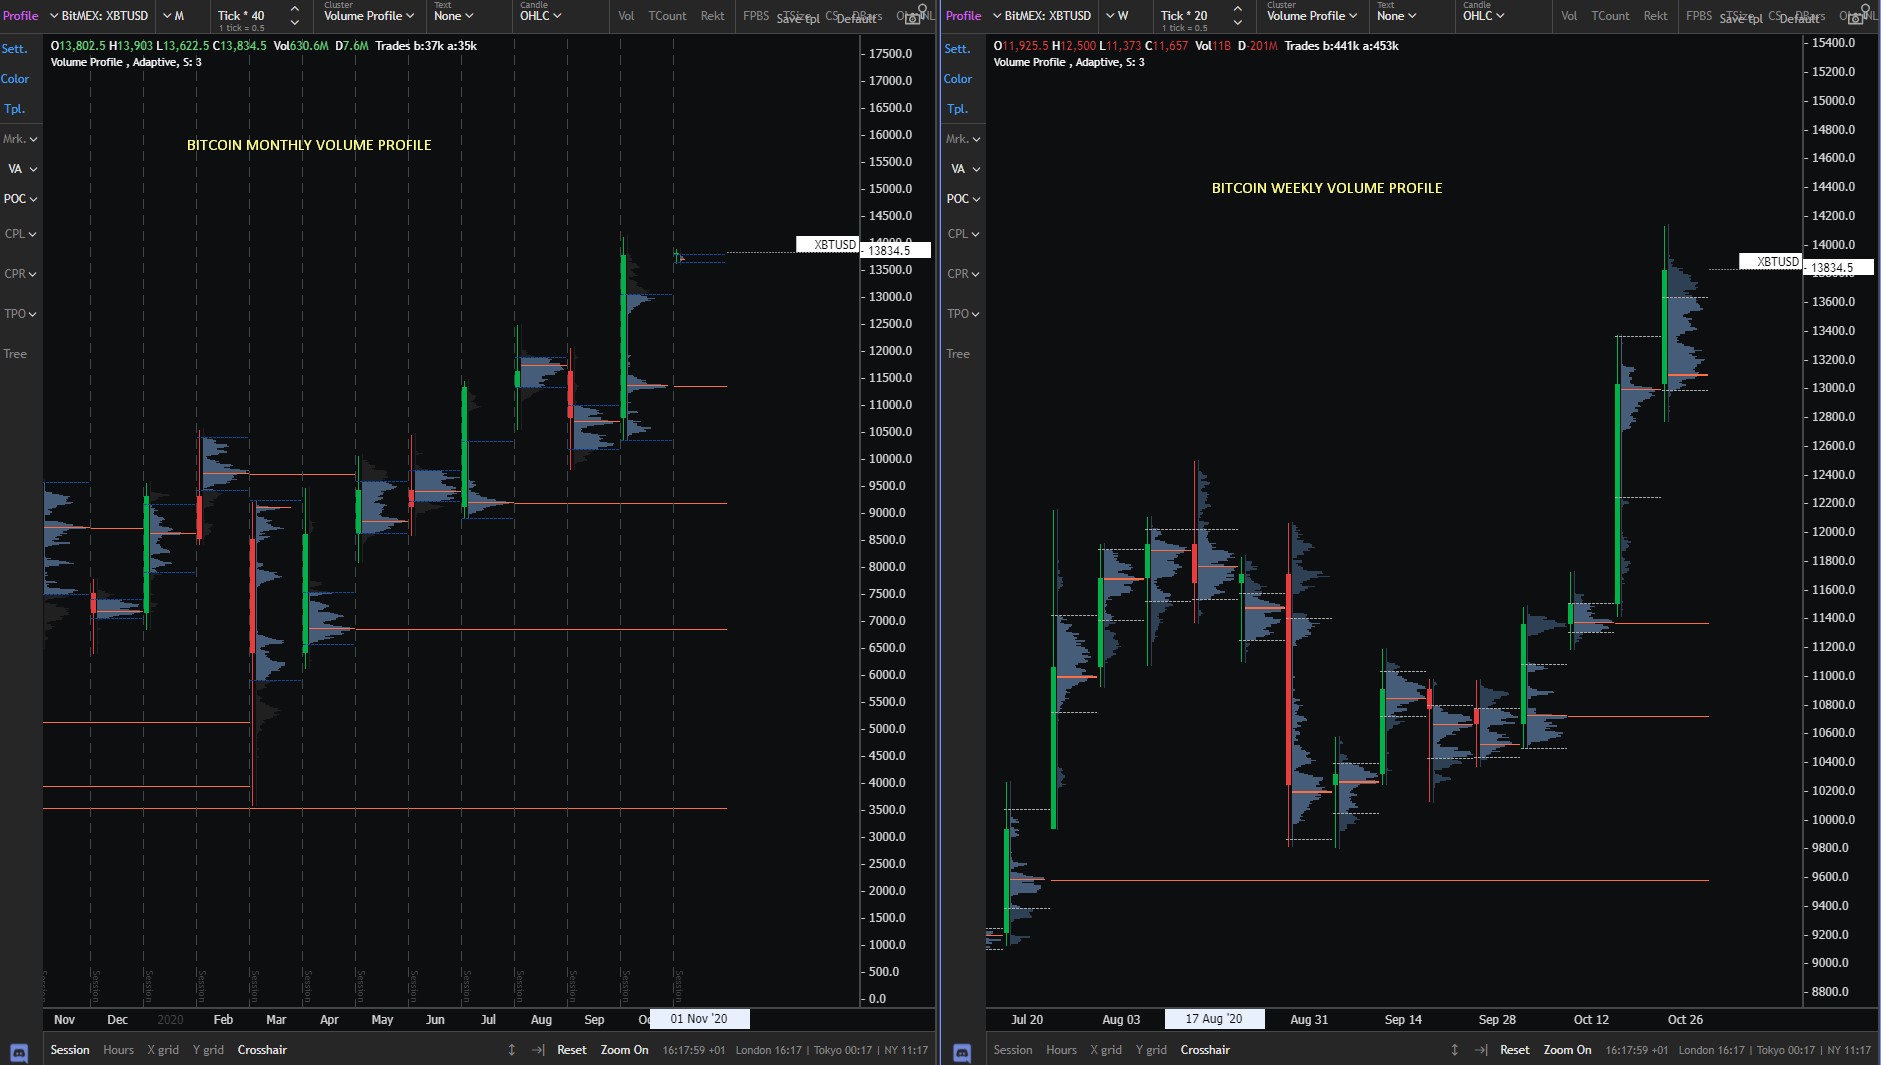Open W timeframe dropdown in right panel

pos(1117,16)
